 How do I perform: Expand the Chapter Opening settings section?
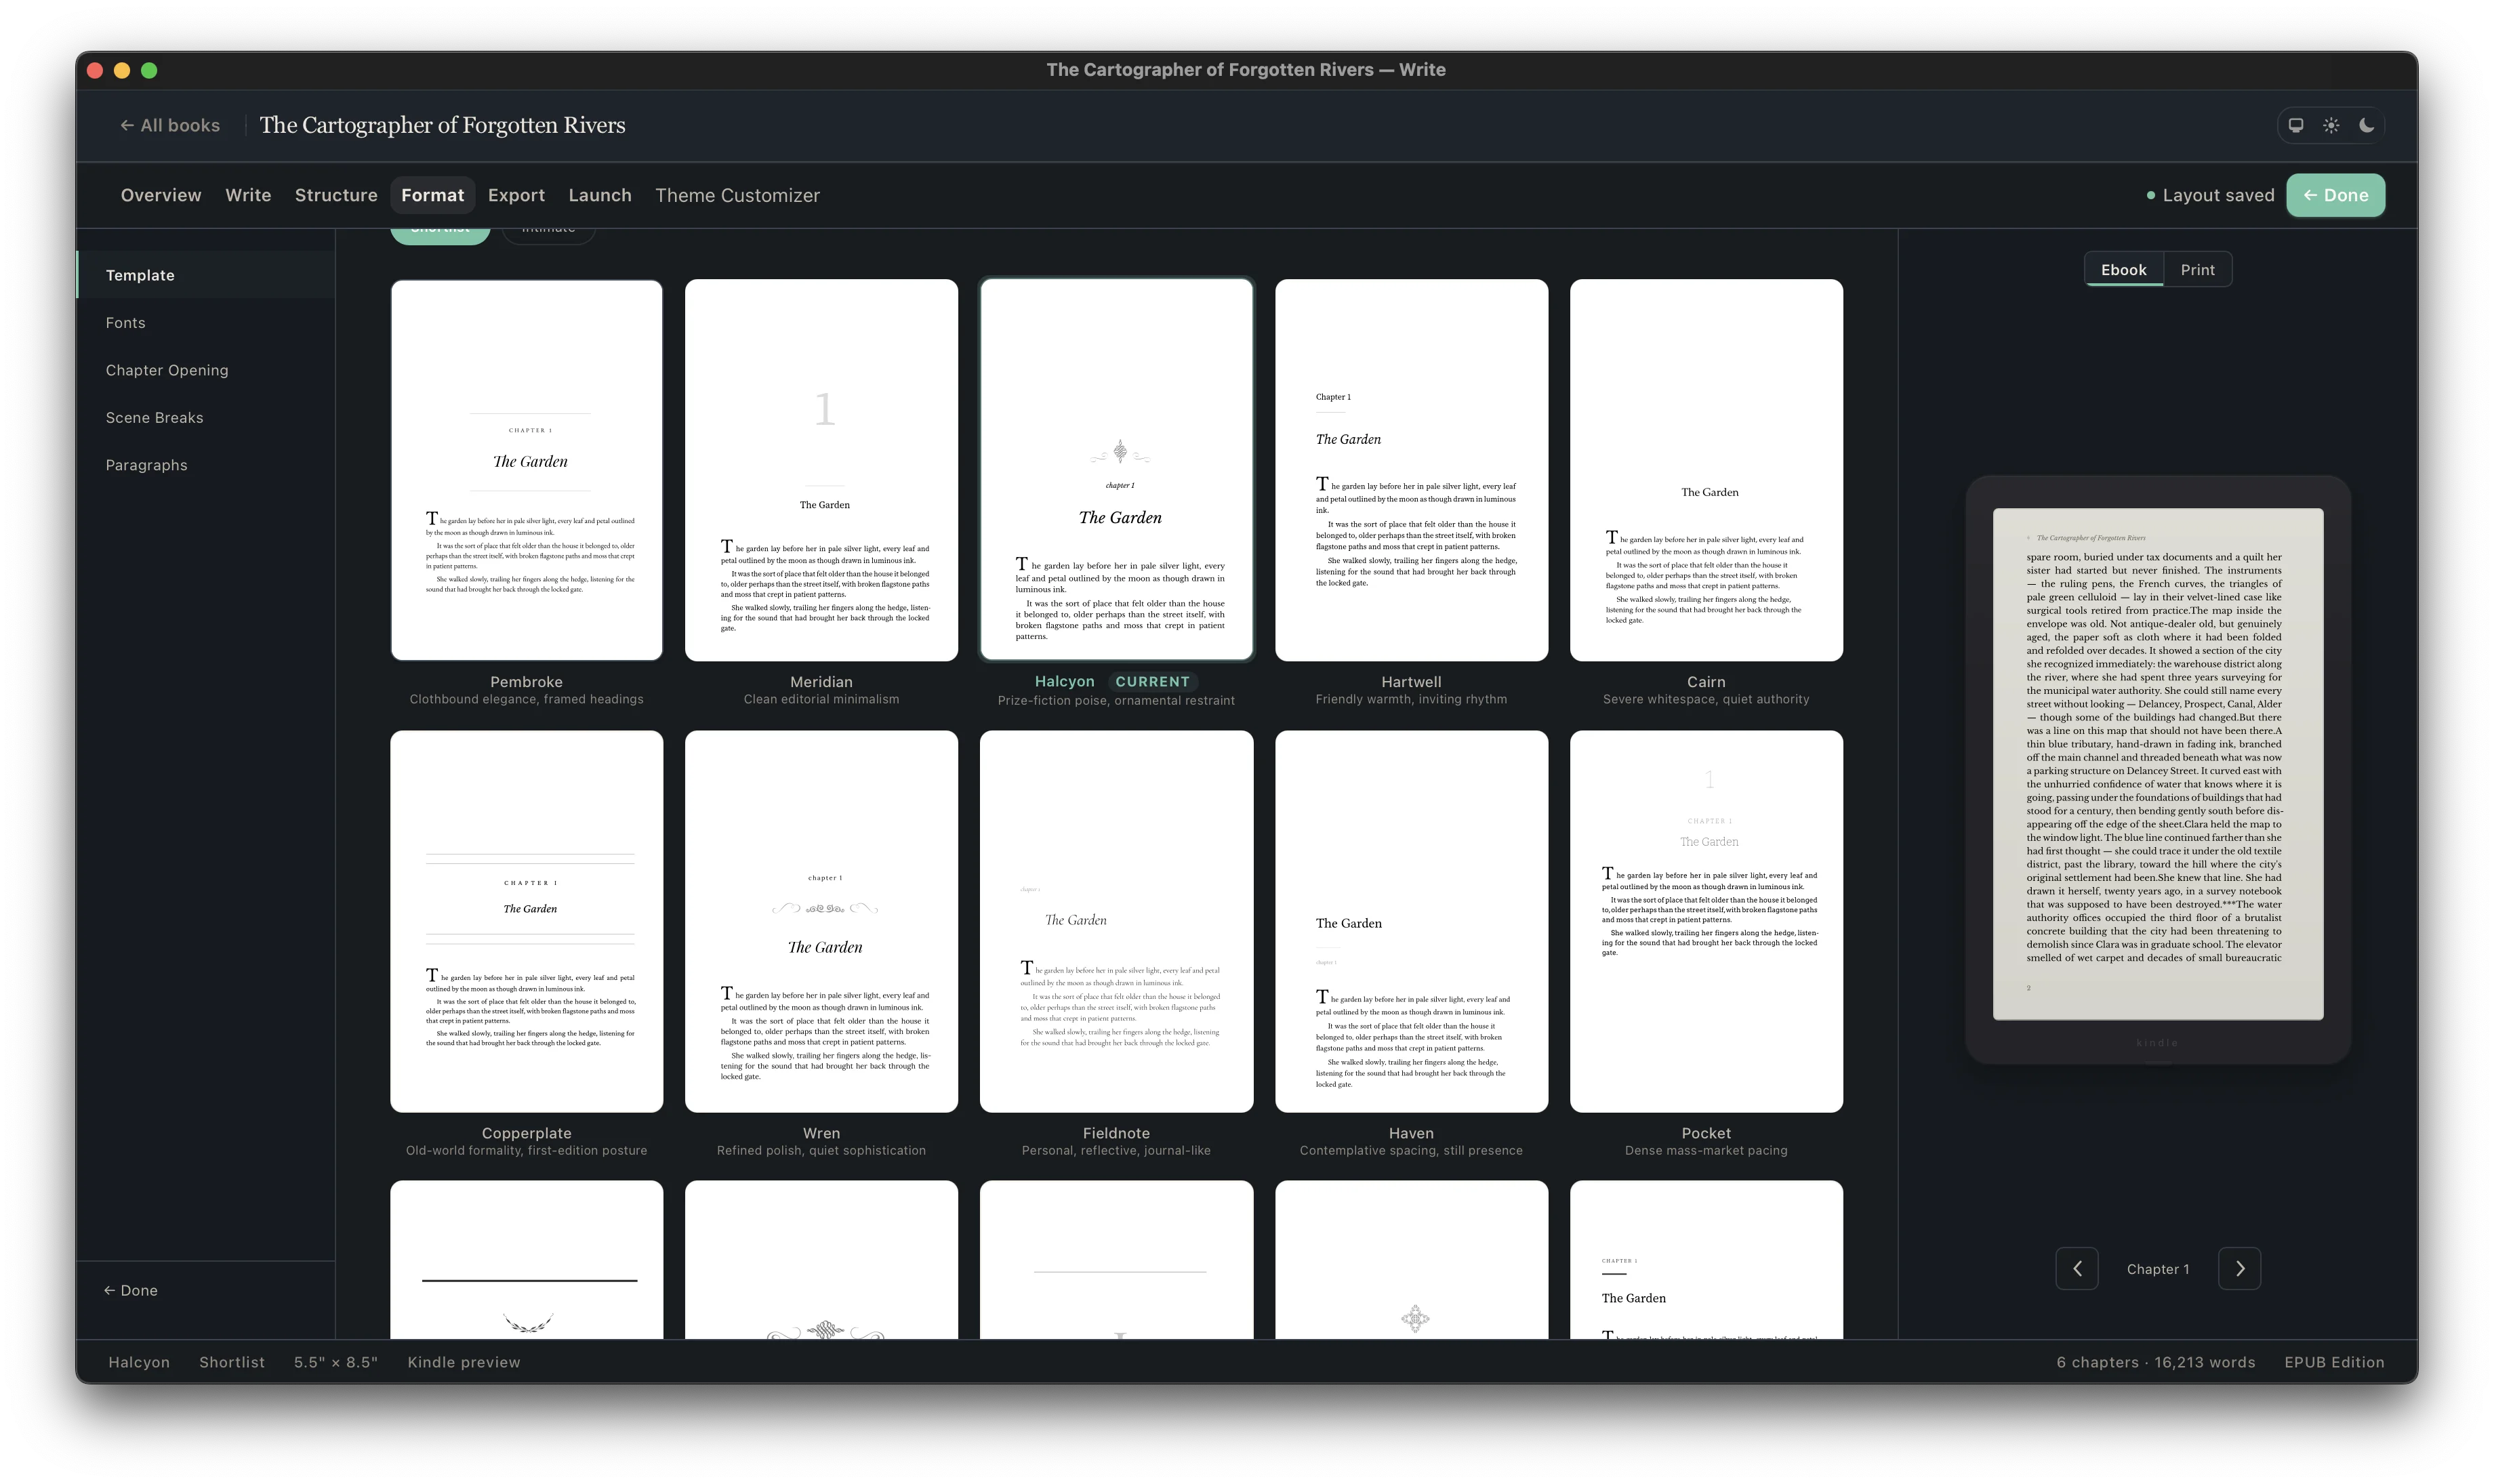tap(168, 370)
